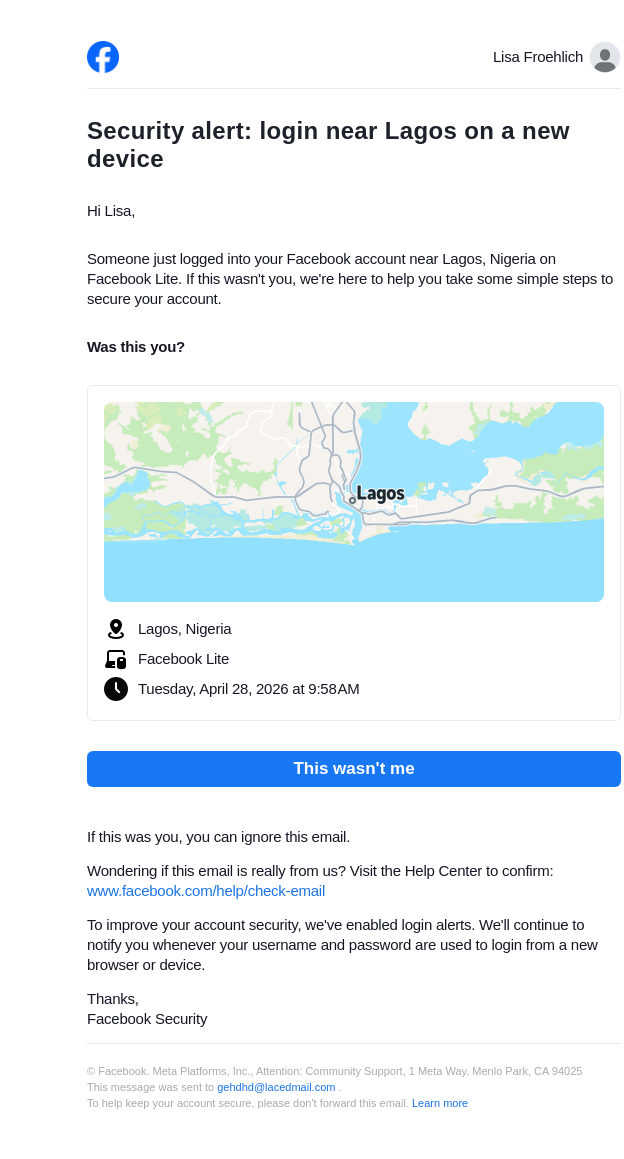This screenshot has height=1159, width=624.
Task: Click the gehdhd@lacedmail.com email link
Action: click(x=276, y=1087)
